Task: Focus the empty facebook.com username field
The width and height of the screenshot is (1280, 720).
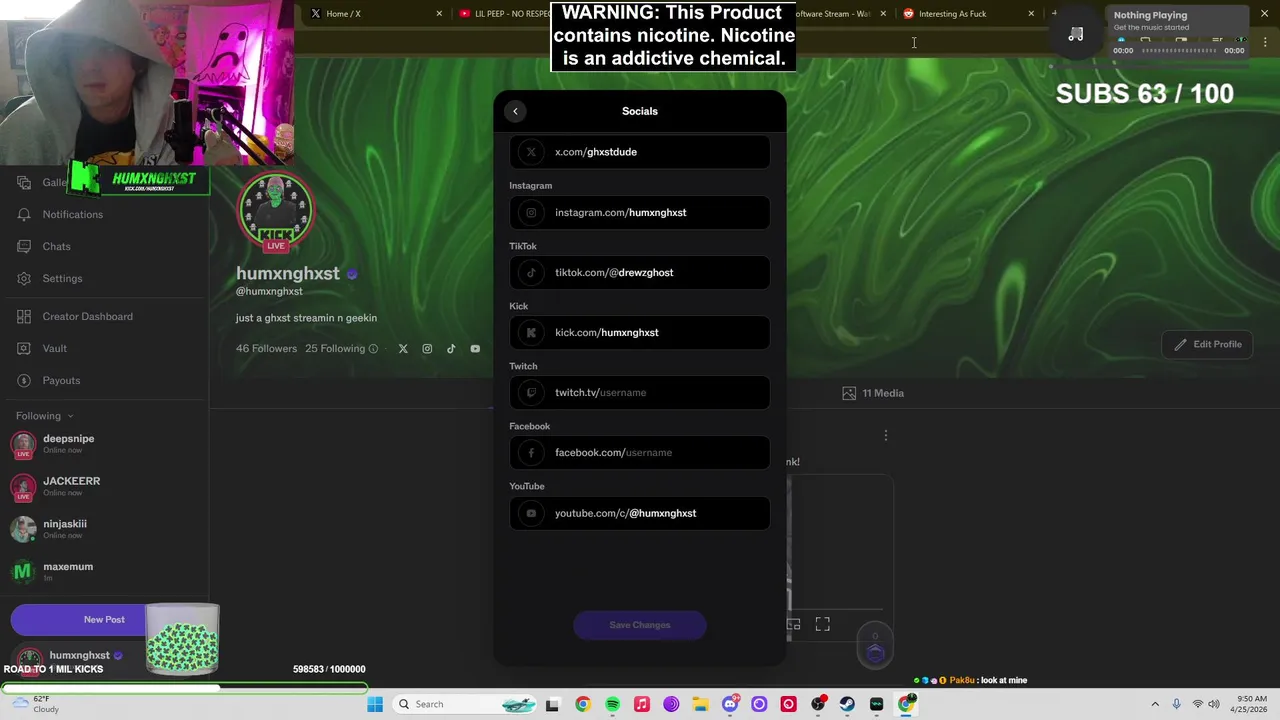Action: click(x=640, y=452)
